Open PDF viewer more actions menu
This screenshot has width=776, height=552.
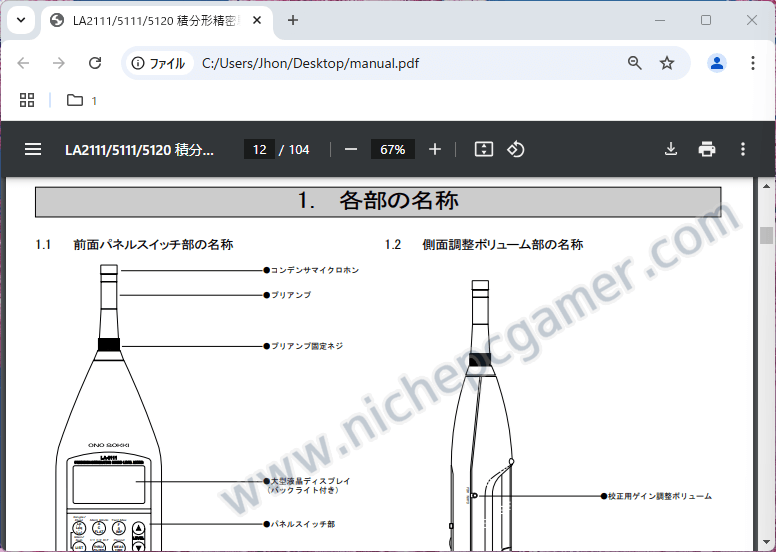[742, 150]
